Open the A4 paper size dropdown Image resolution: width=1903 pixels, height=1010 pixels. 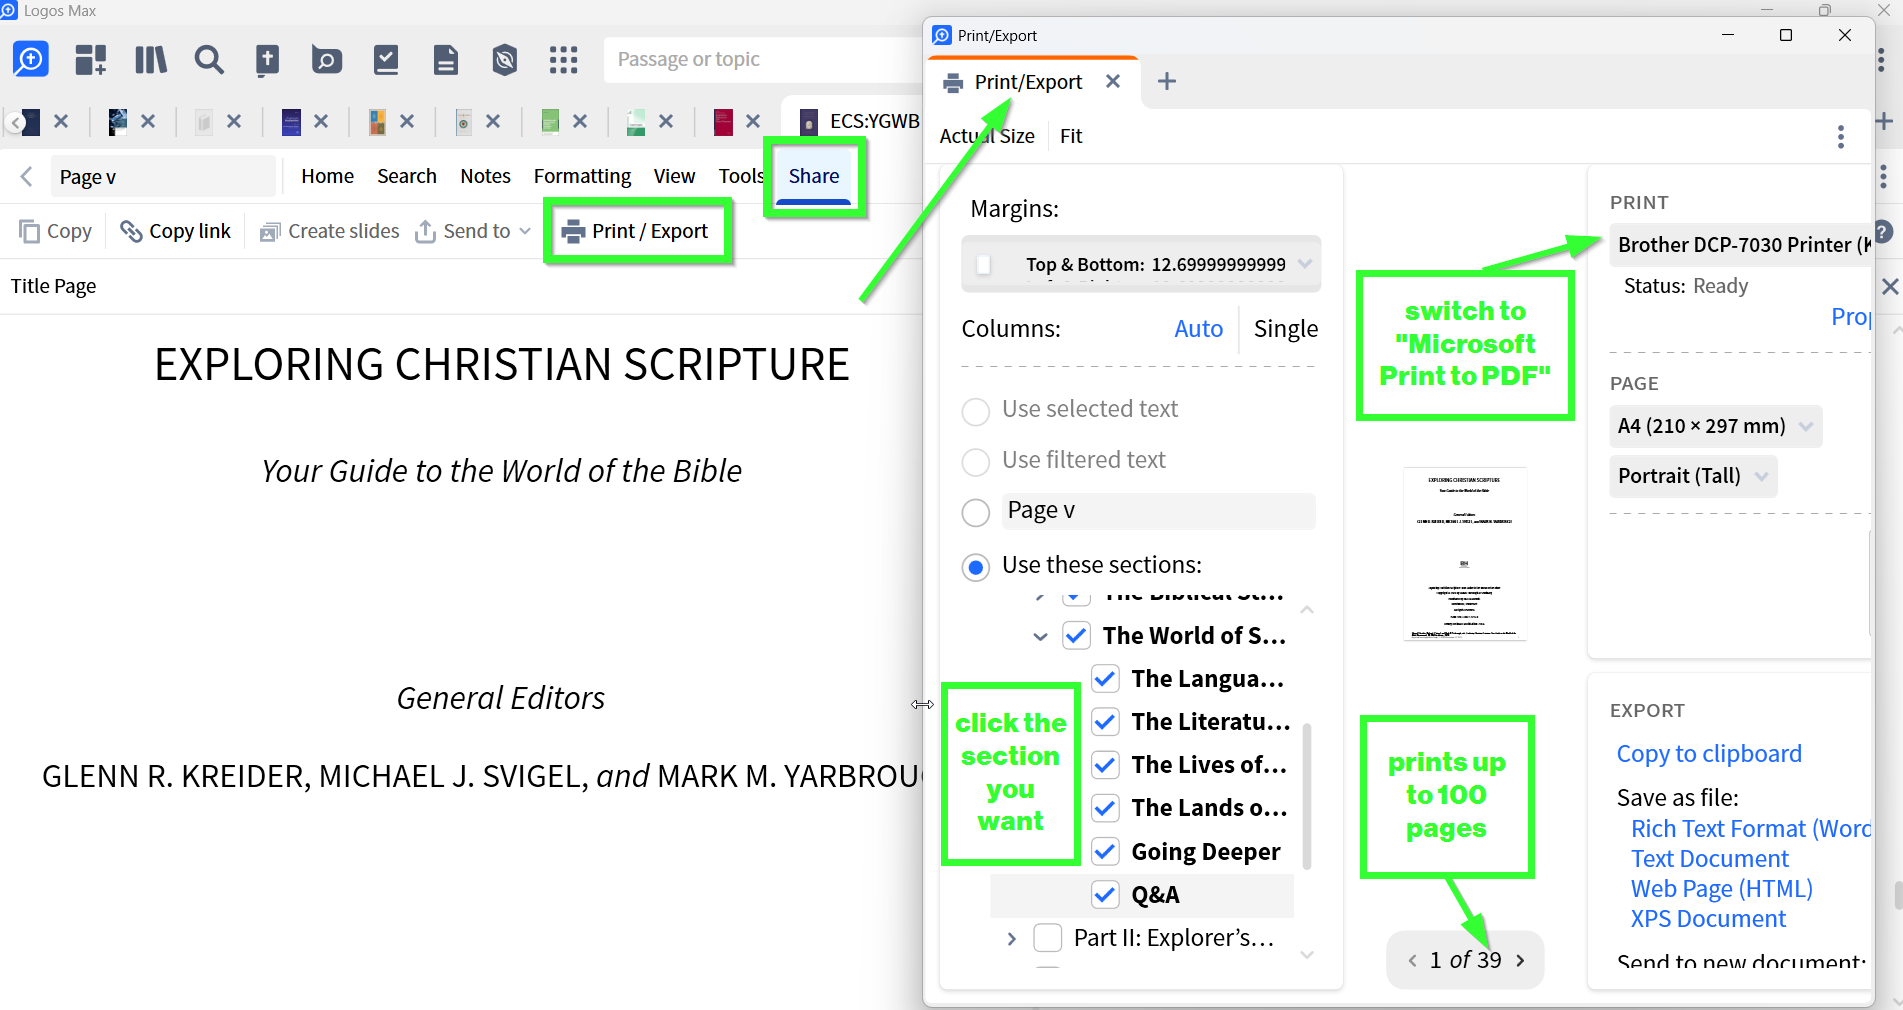point(1716,426)
